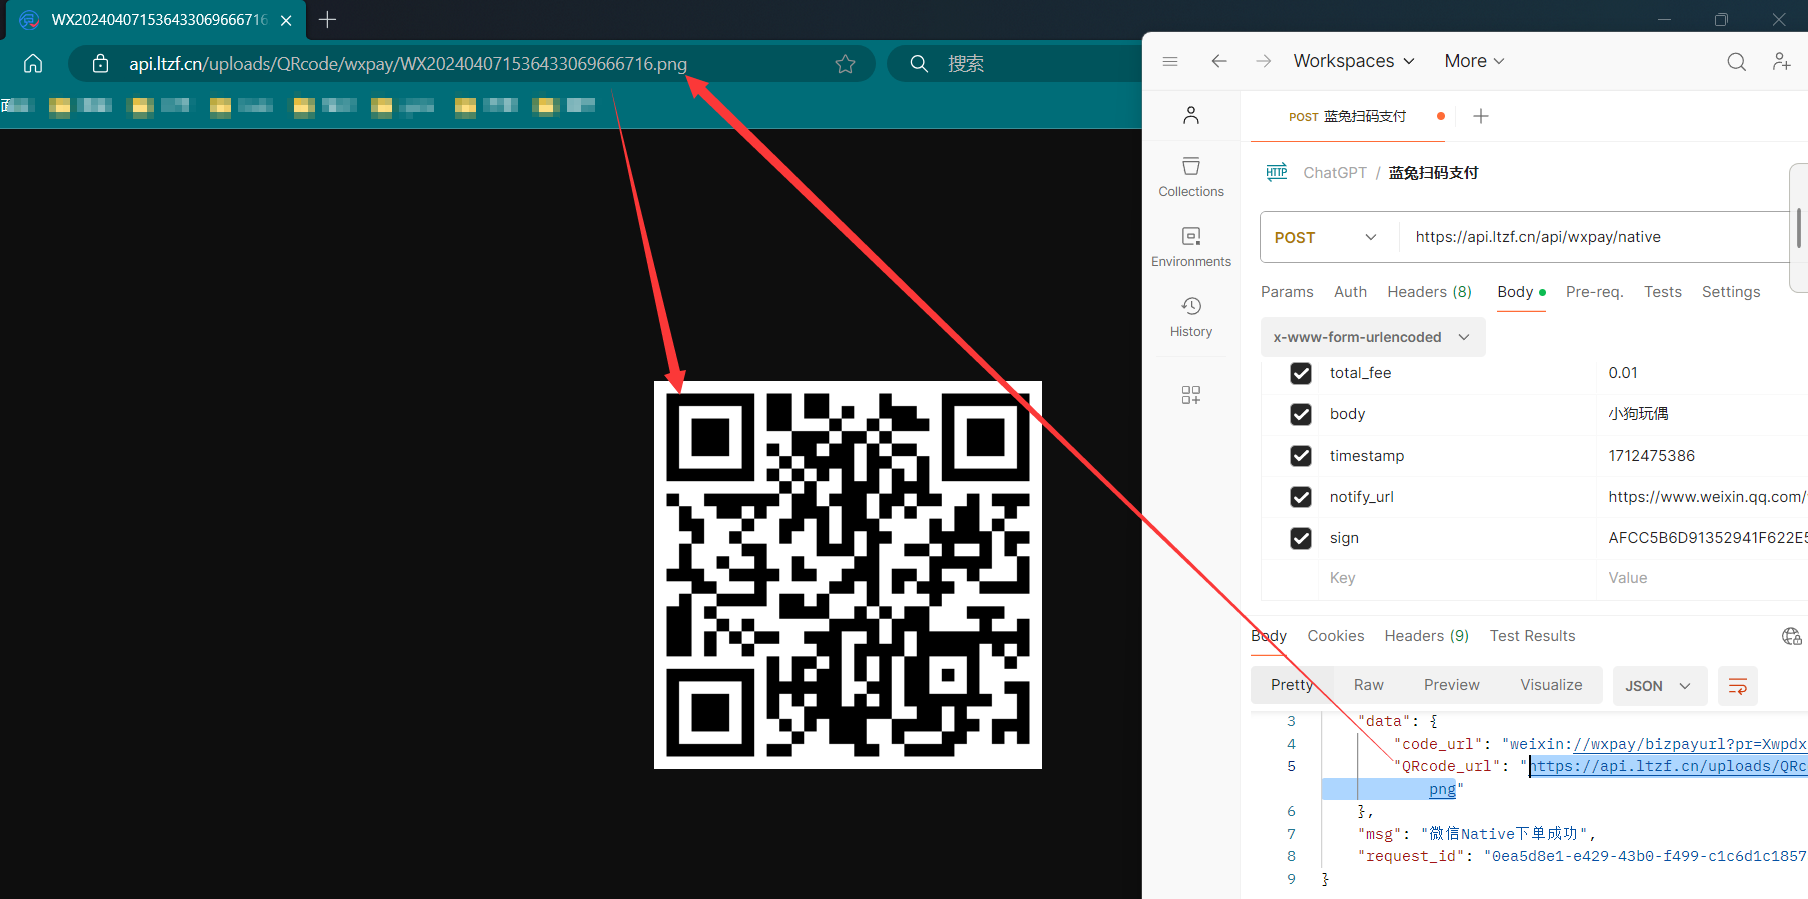Screen dimensions: 1808x899
Task: Open the Workspaces dropdown
Action: coord(1354,61)
